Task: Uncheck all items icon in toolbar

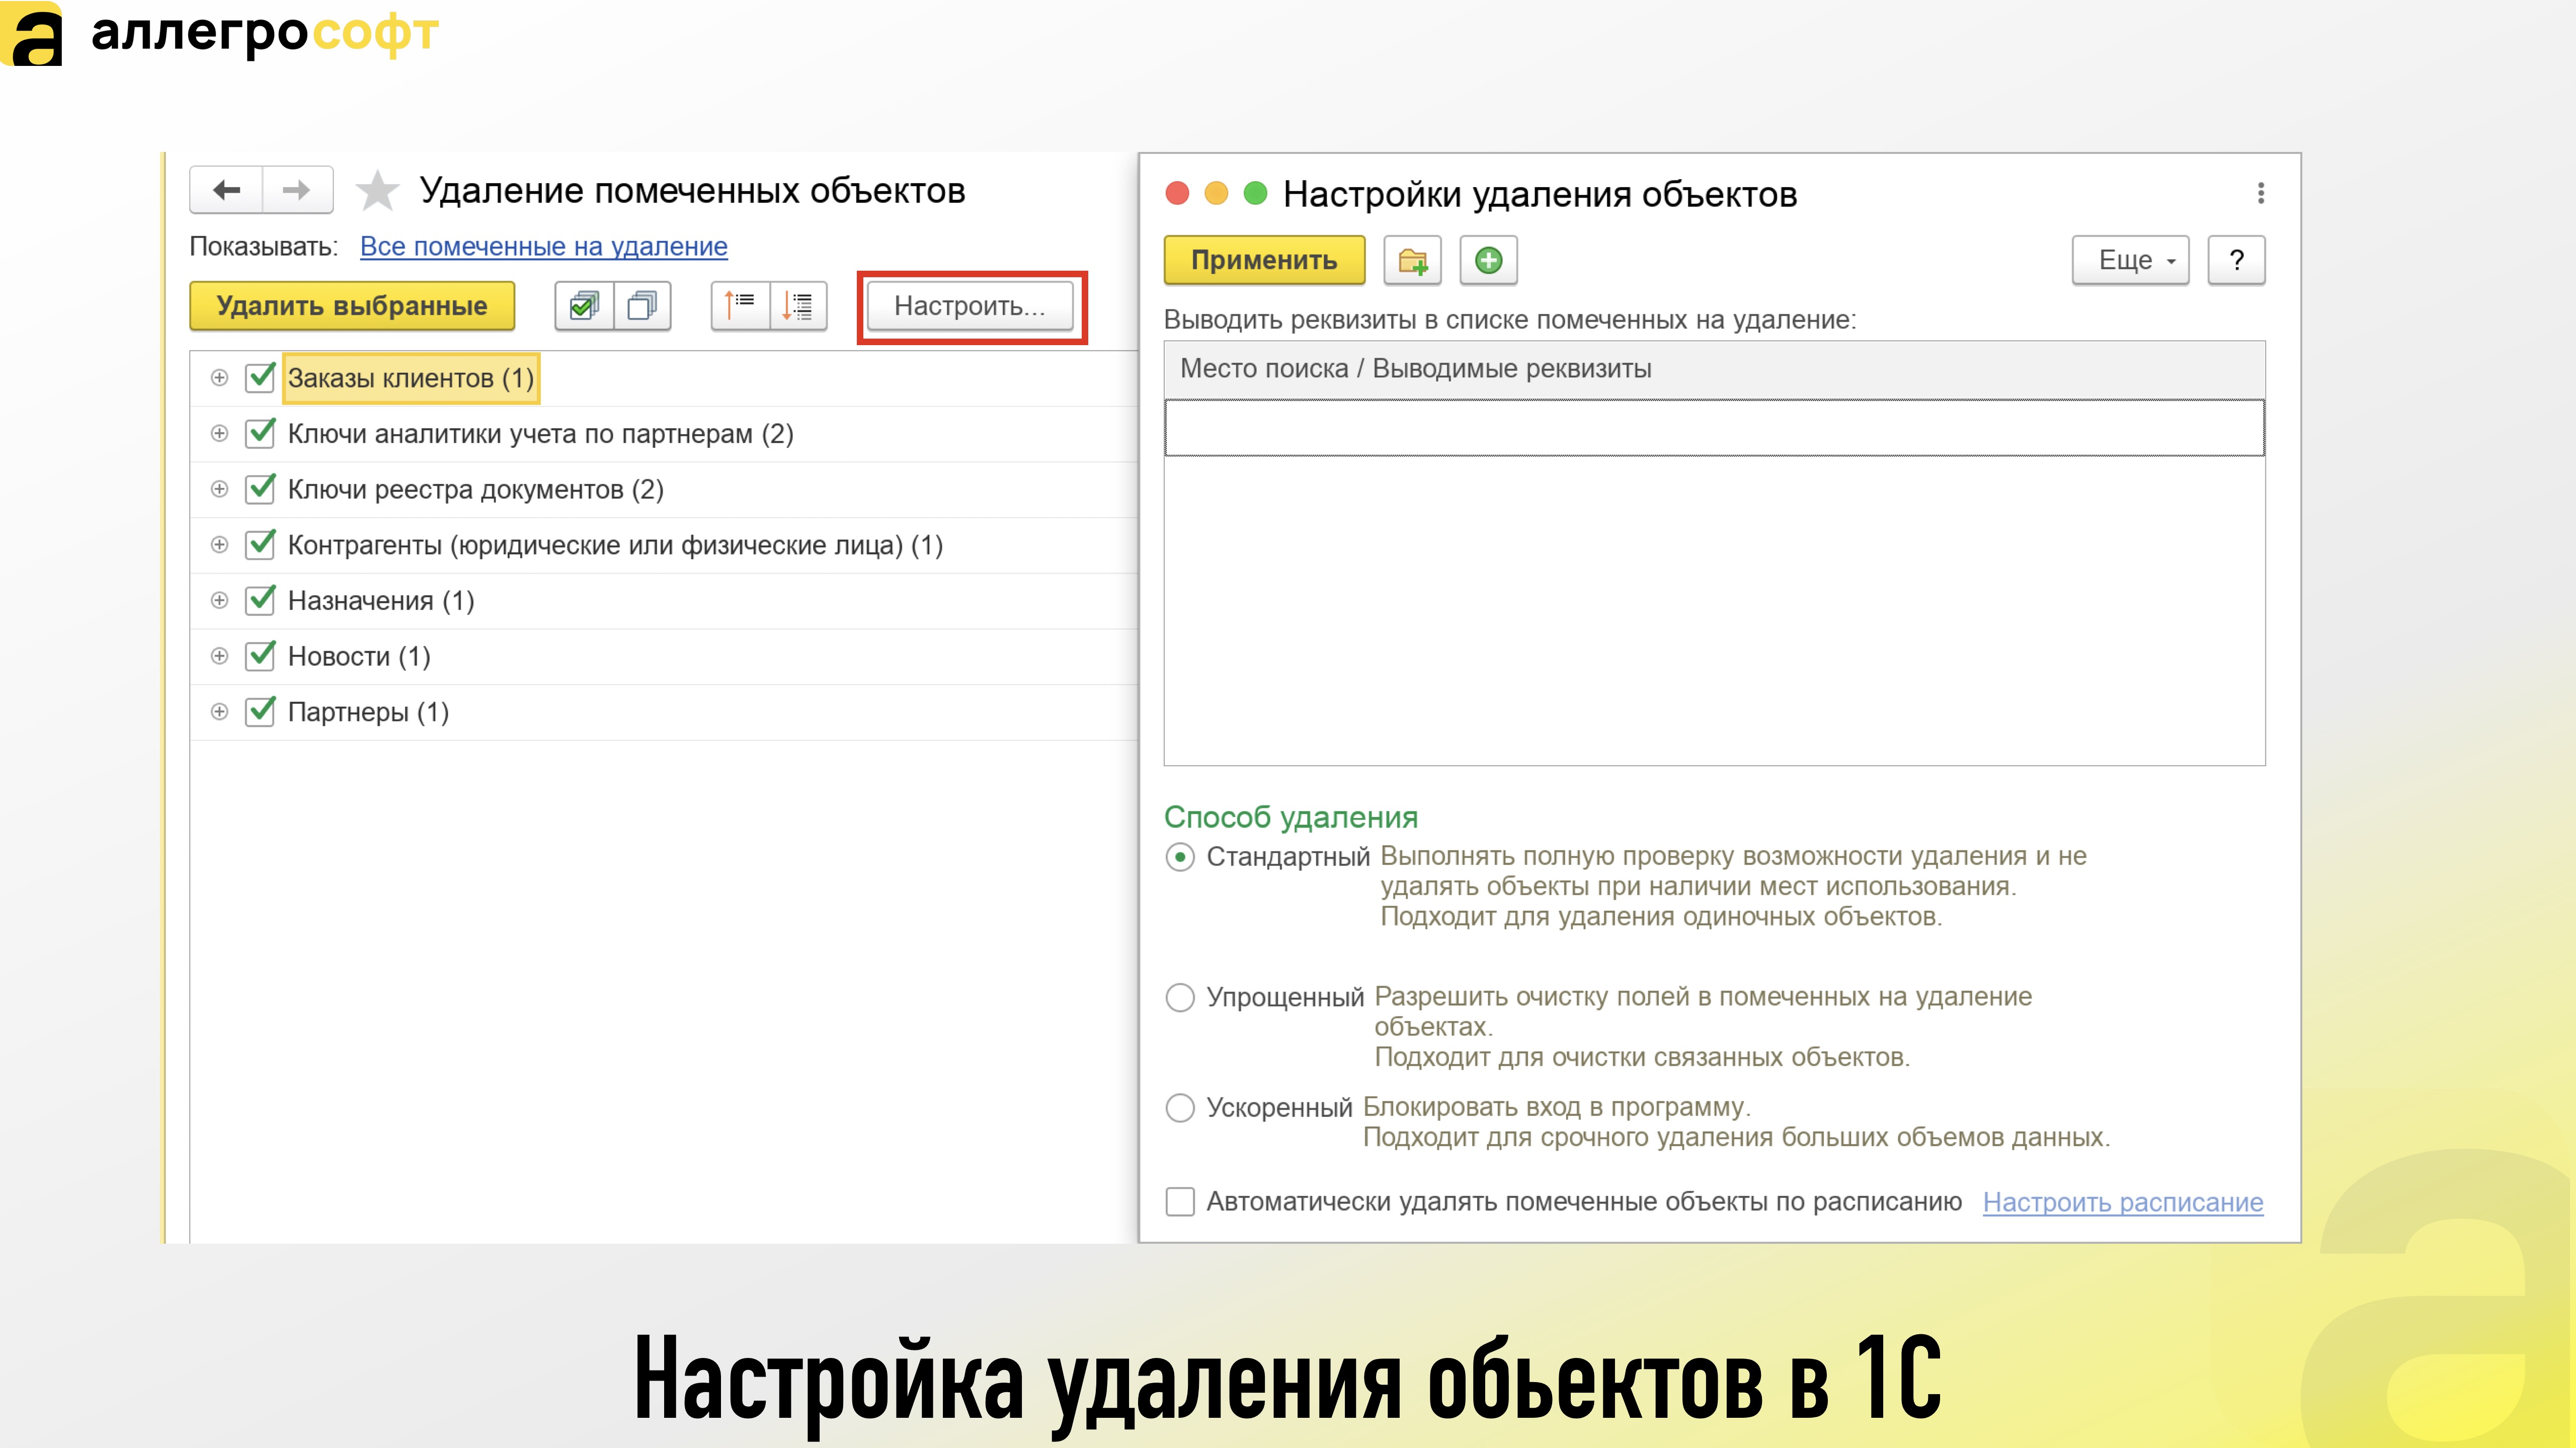Action: 642,306
